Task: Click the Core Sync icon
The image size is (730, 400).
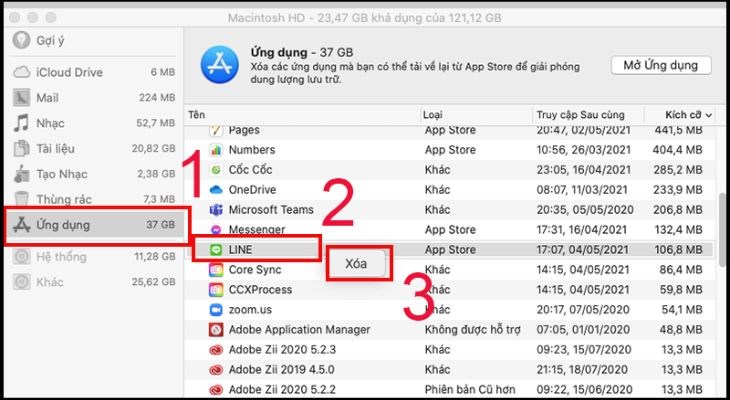Action: (x=216, y=270)
